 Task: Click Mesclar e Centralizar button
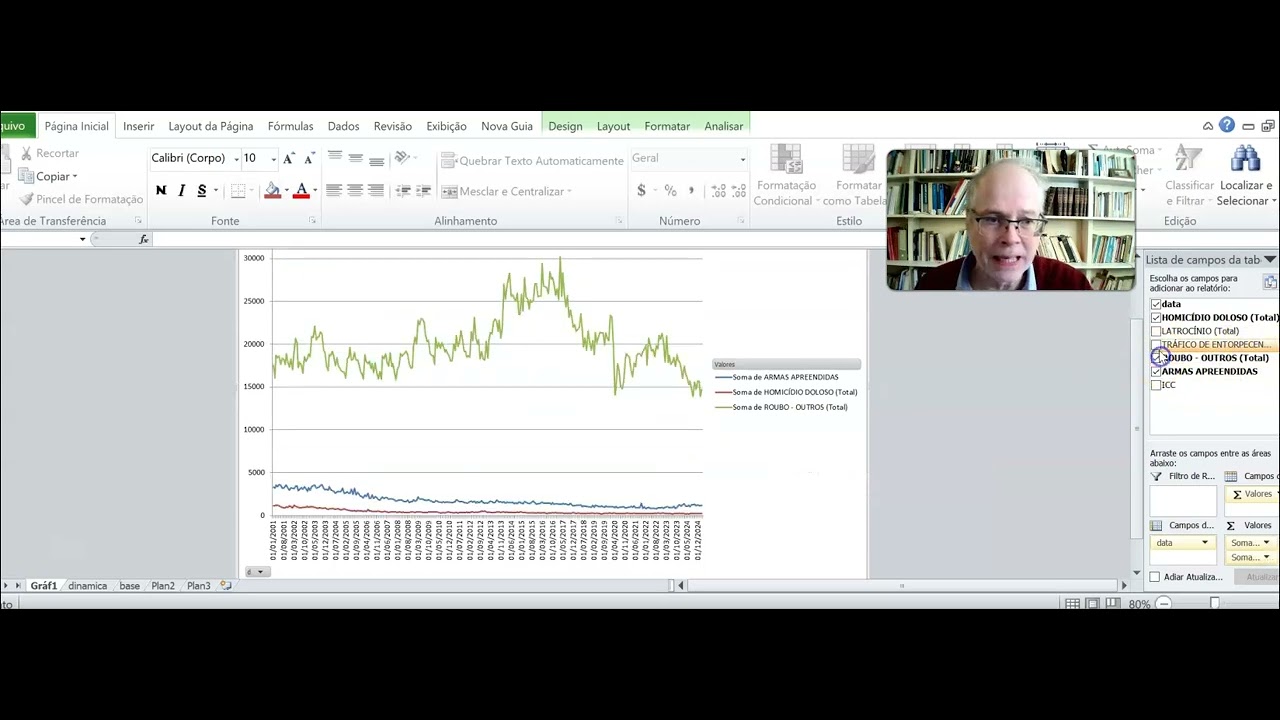coord(506,191)
